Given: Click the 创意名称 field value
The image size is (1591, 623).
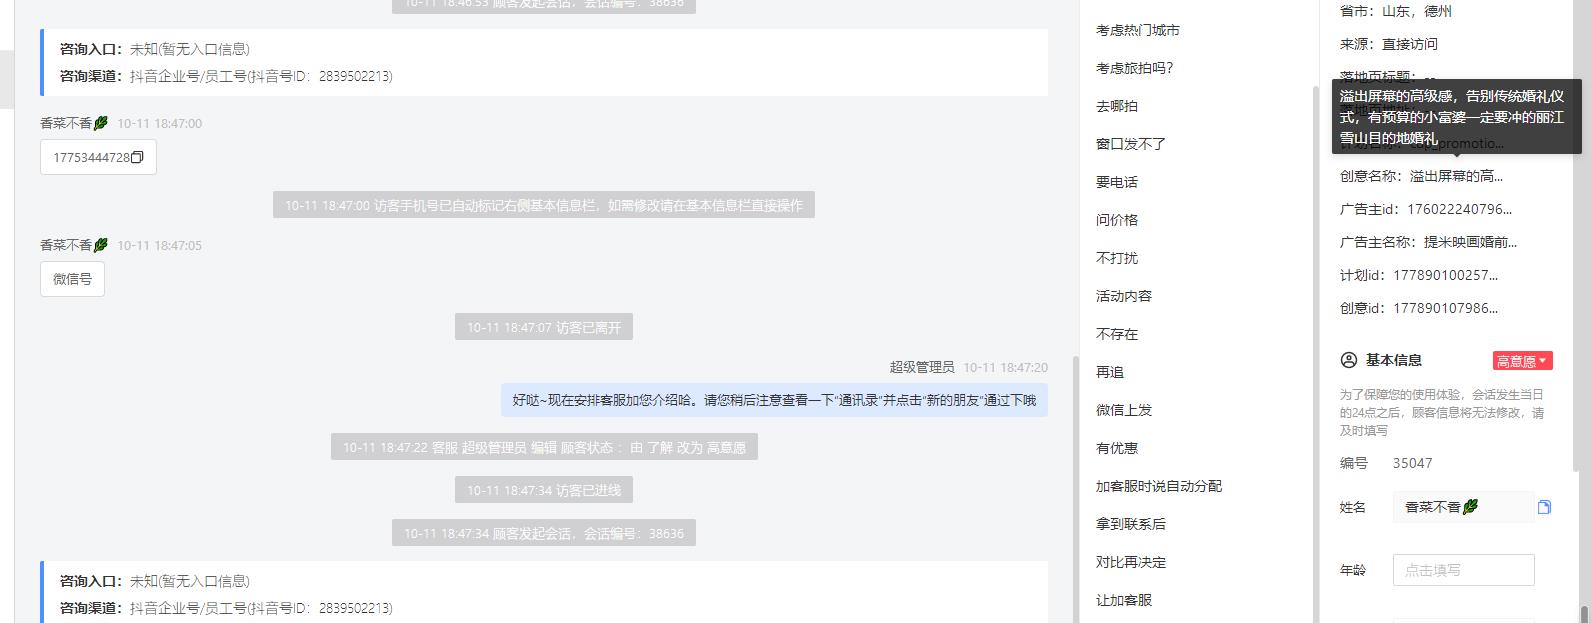Looking at the screenshot, I should coord(1456,176).
